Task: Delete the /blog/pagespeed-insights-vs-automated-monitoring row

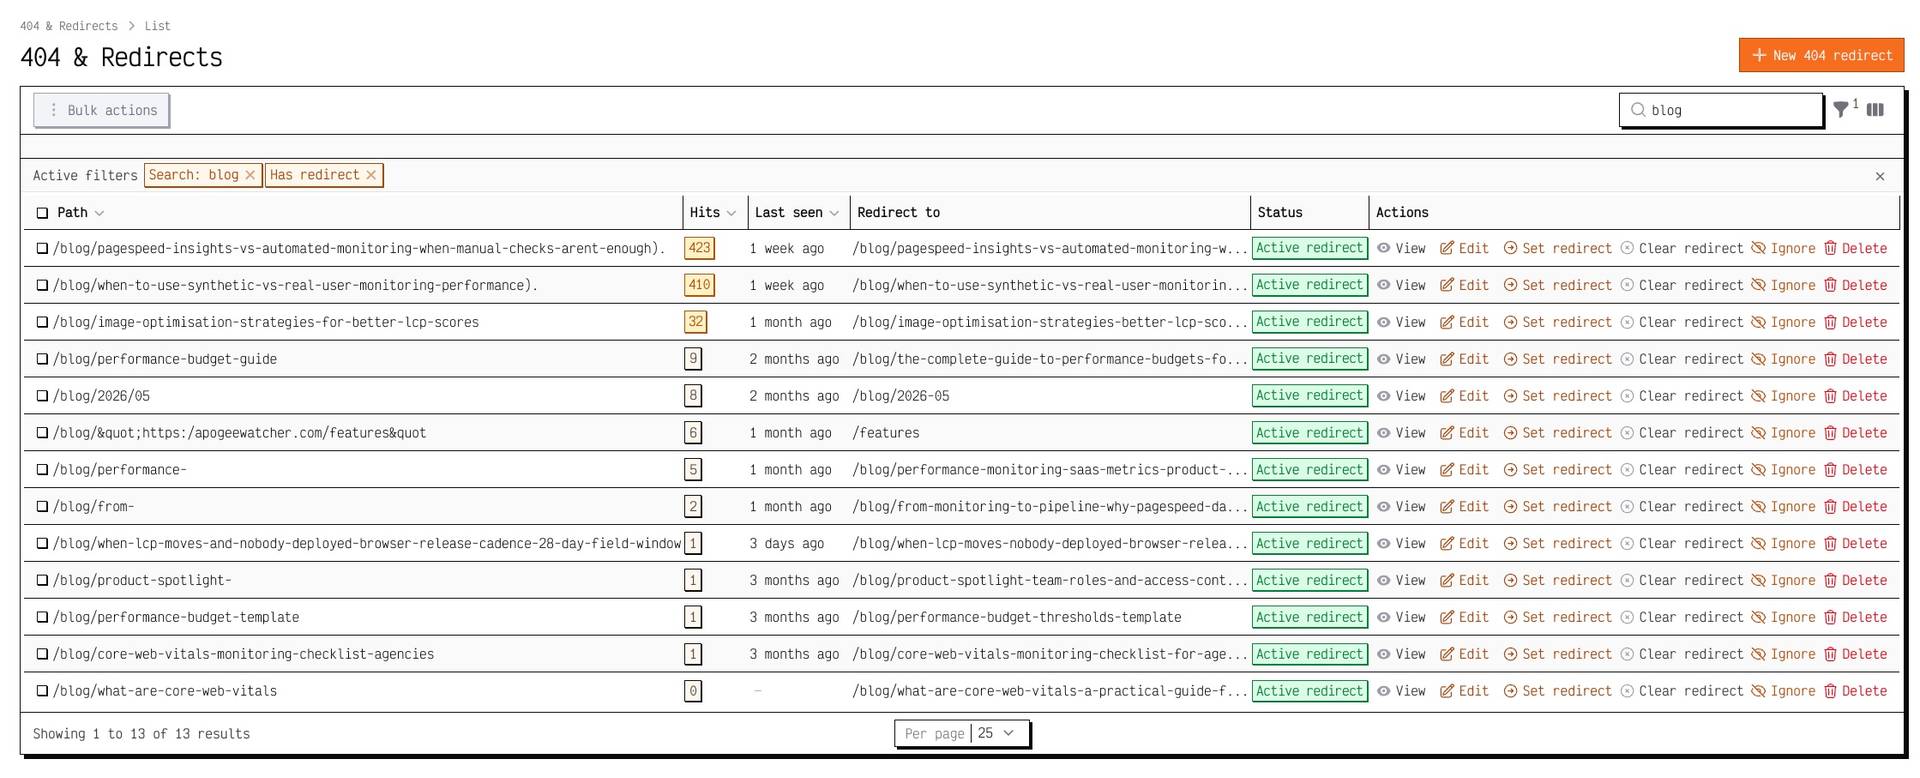Action: [1855, 248]
